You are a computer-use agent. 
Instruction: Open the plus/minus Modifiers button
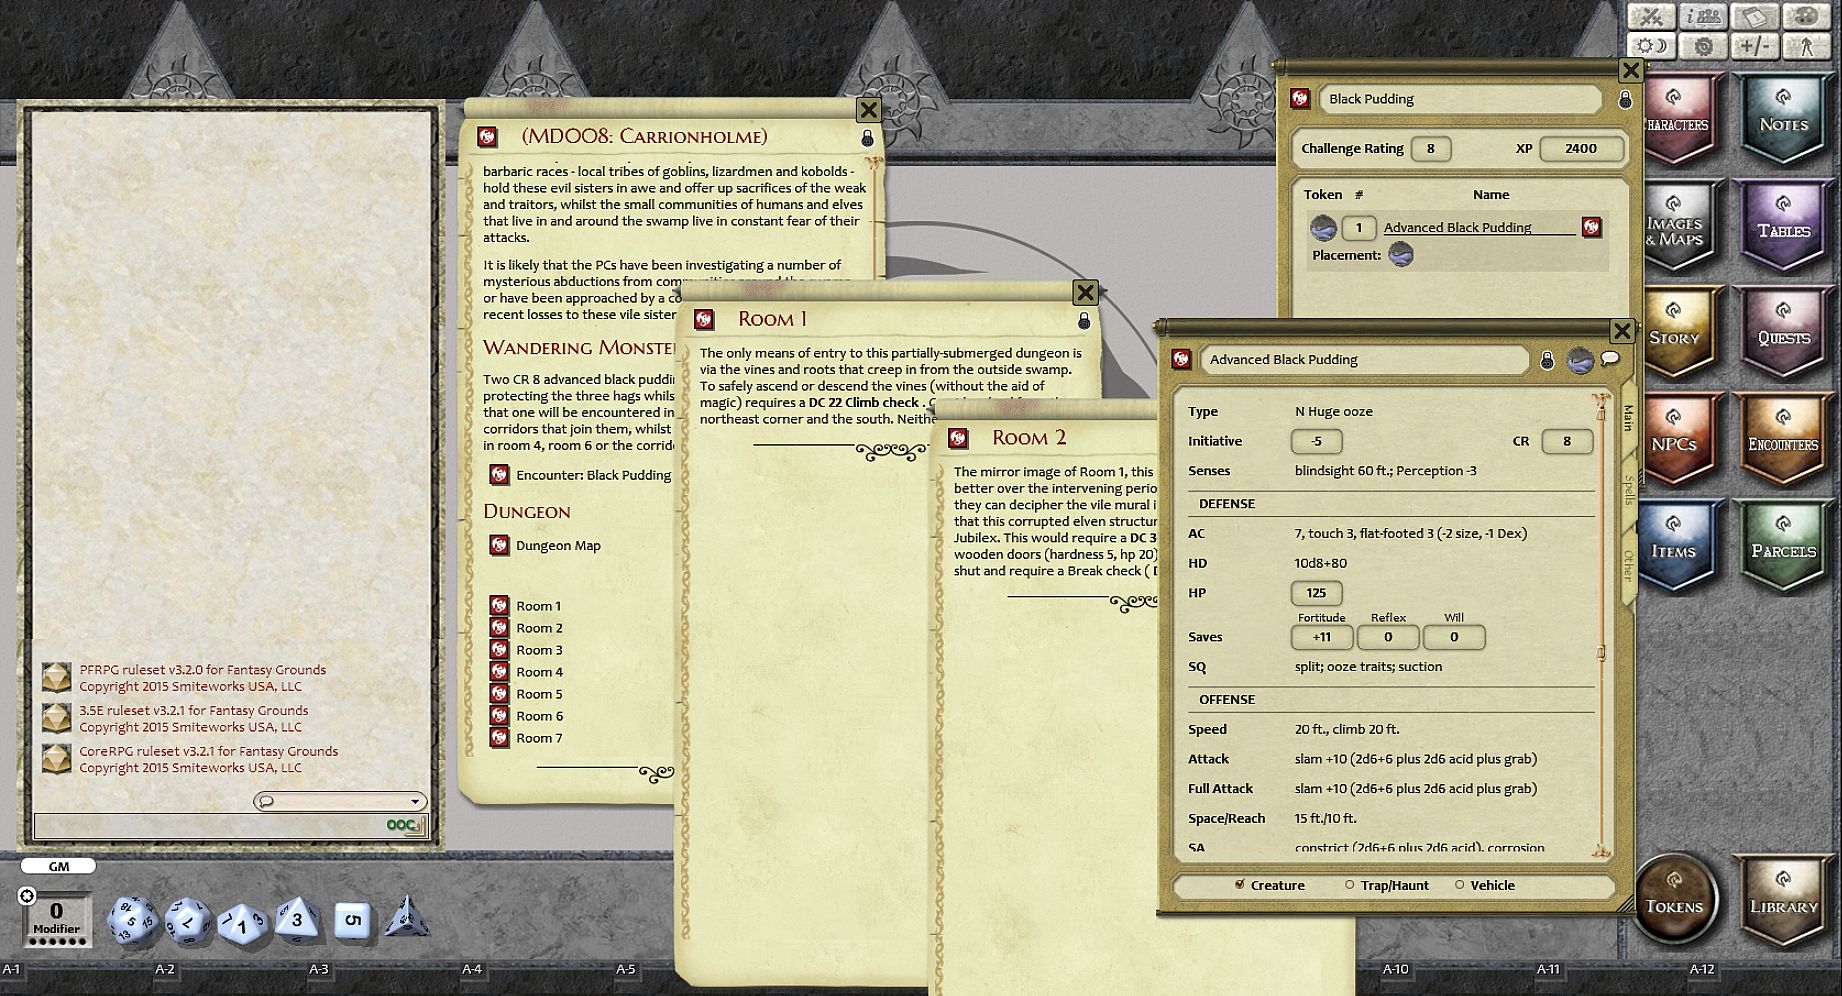[x=1755, y=47]
